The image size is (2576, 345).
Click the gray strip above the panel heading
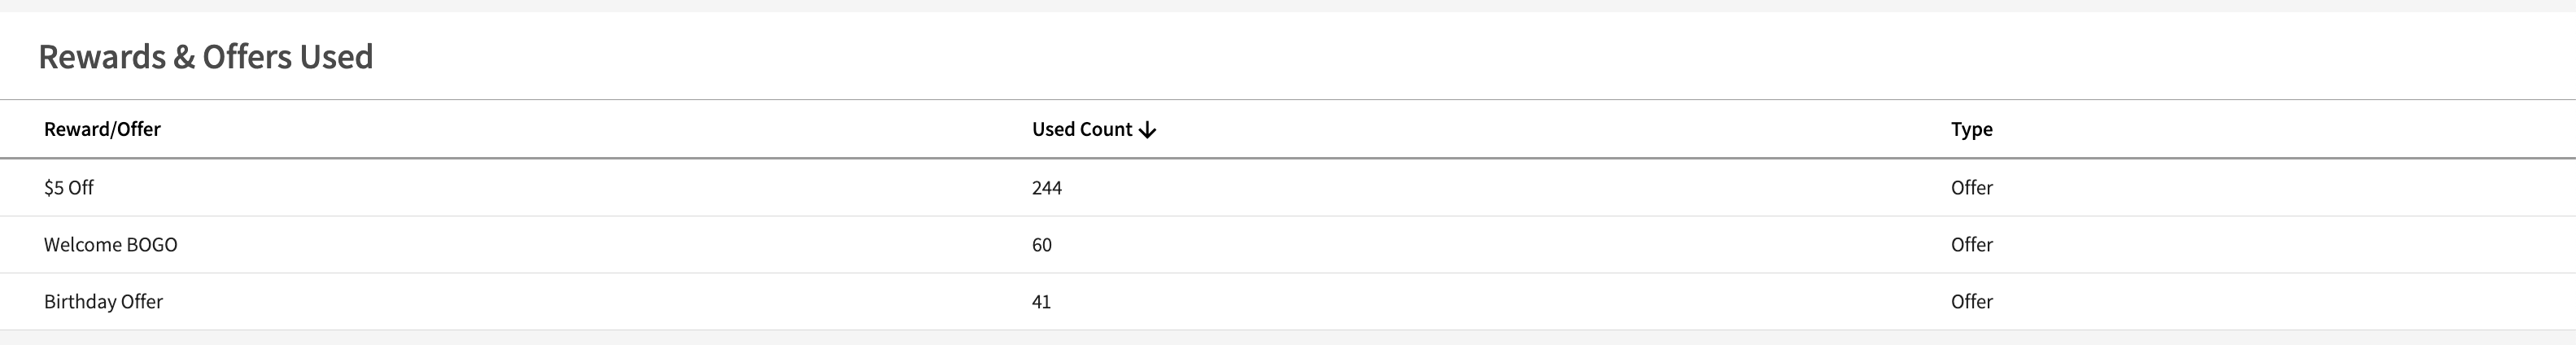click(x=1288, y=5)
